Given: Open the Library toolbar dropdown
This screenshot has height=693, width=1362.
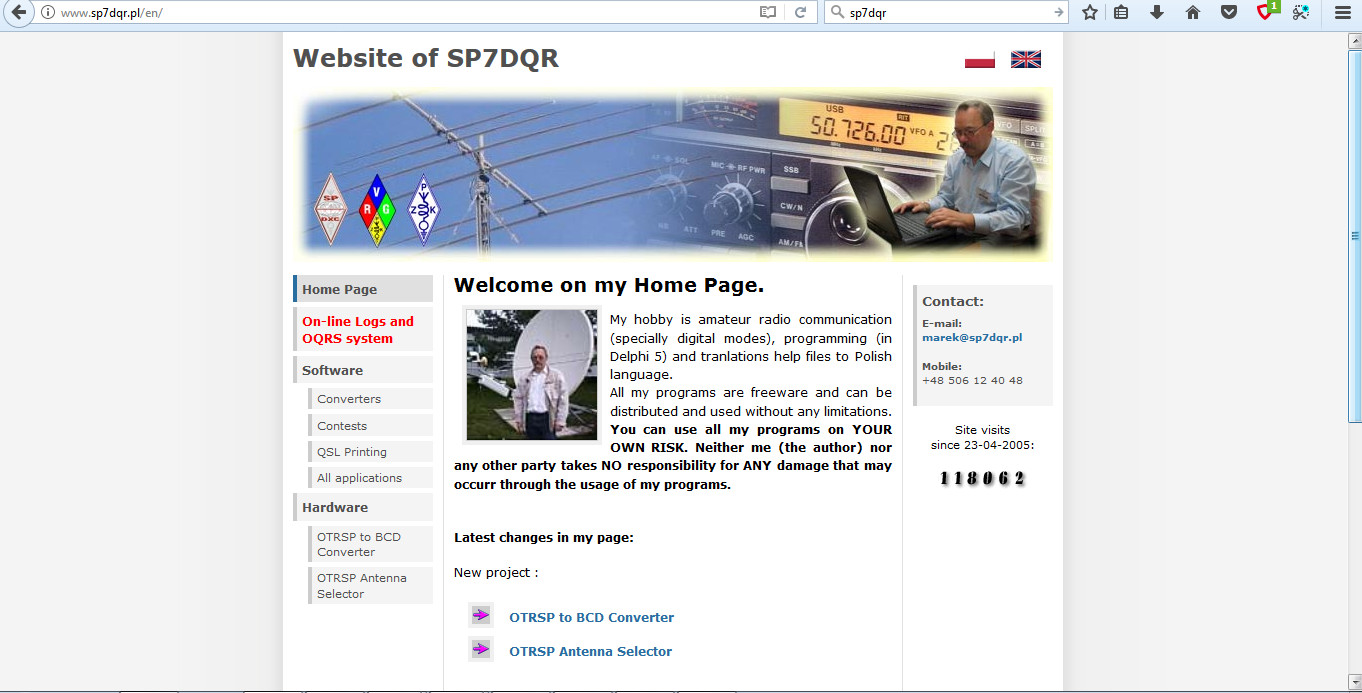Looking at the screenshot, I should [1120, 13].
